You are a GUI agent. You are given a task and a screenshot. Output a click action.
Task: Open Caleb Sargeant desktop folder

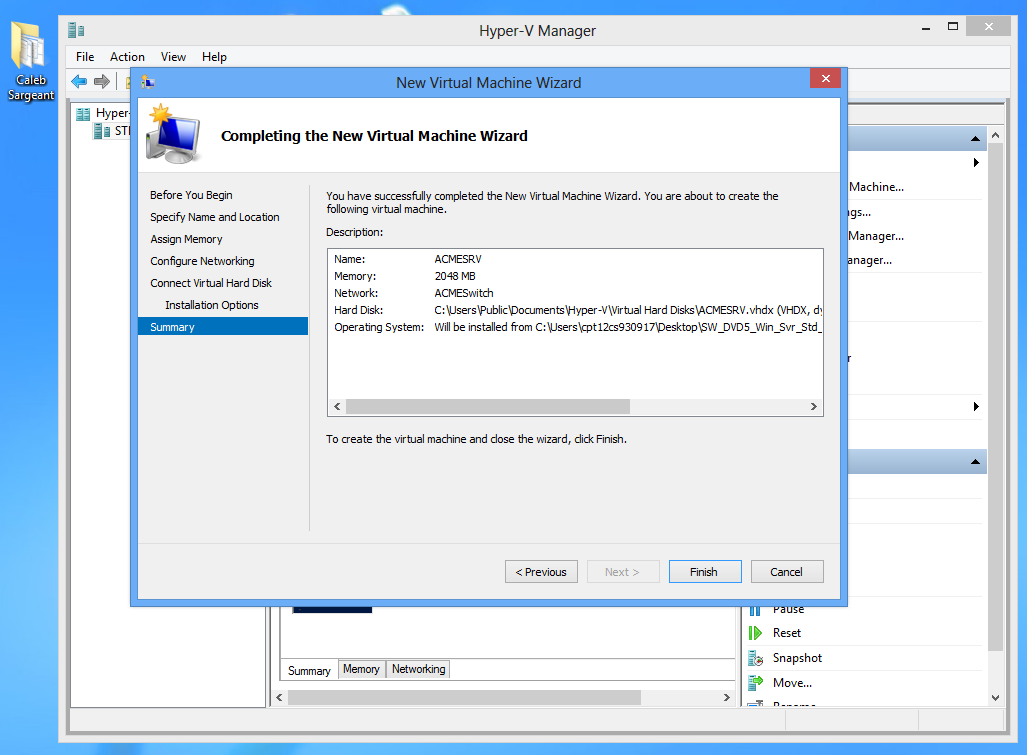tap(30, 62)
